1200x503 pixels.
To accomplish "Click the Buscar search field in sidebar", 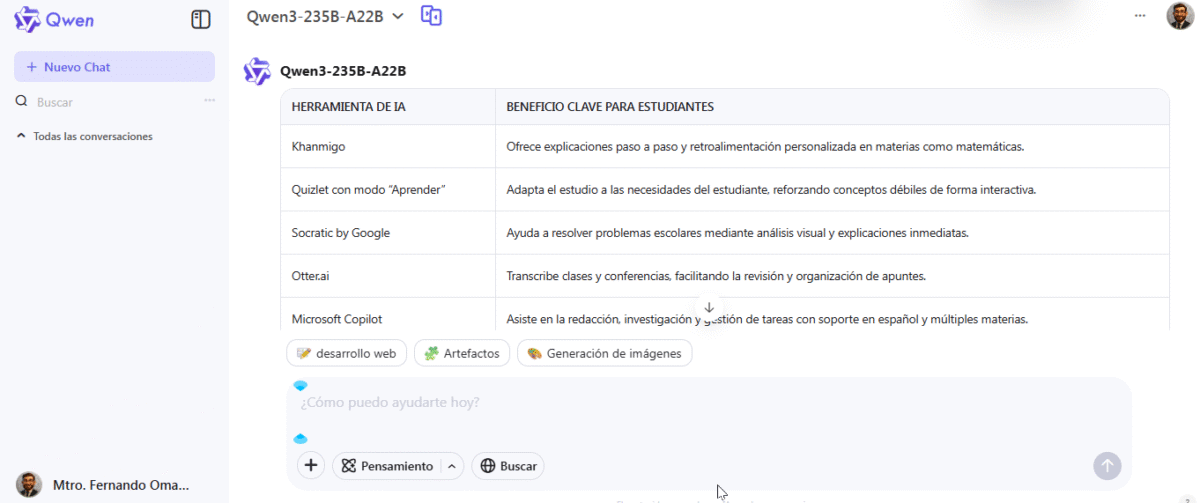I will click(x=110, y=102).
